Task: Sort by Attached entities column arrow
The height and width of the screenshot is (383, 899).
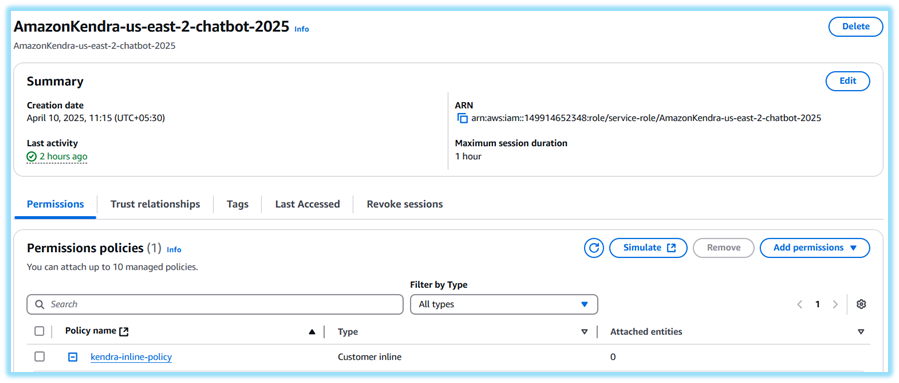Action: [x=861, y=332]
